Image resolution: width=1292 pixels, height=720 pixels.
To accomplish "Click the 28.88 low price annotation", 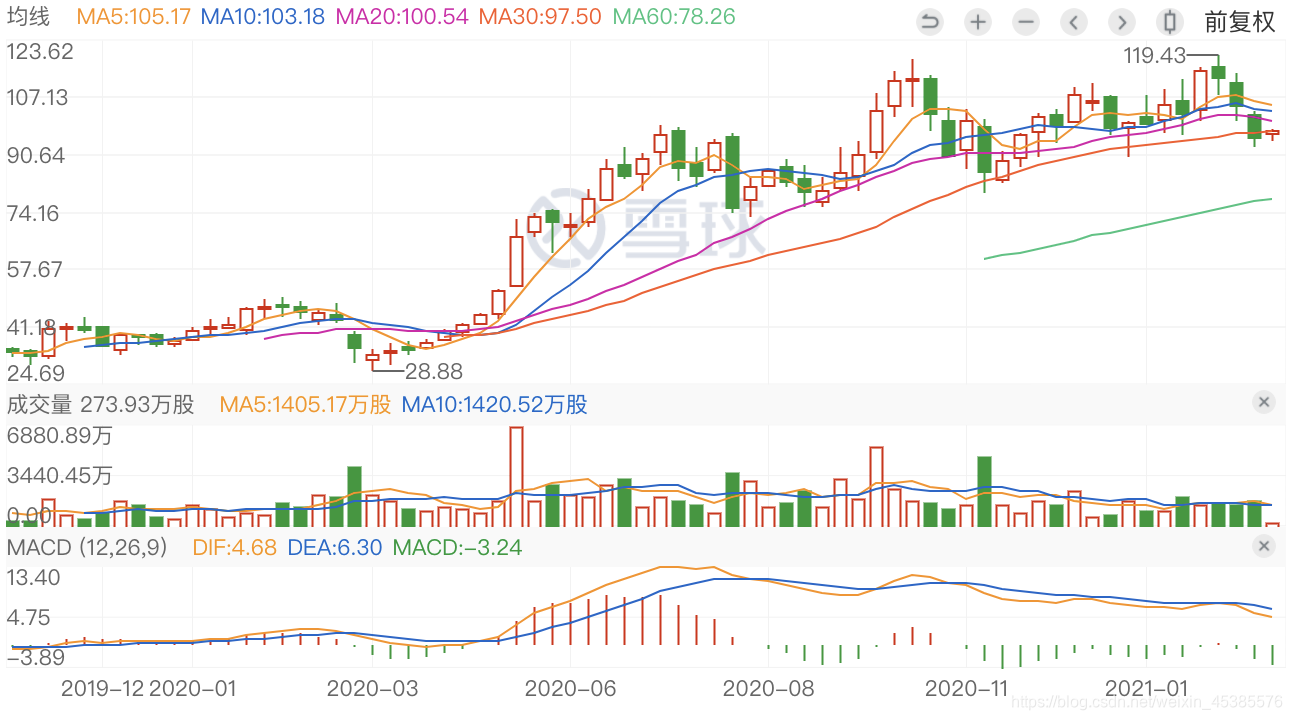I will click(434, 371).
